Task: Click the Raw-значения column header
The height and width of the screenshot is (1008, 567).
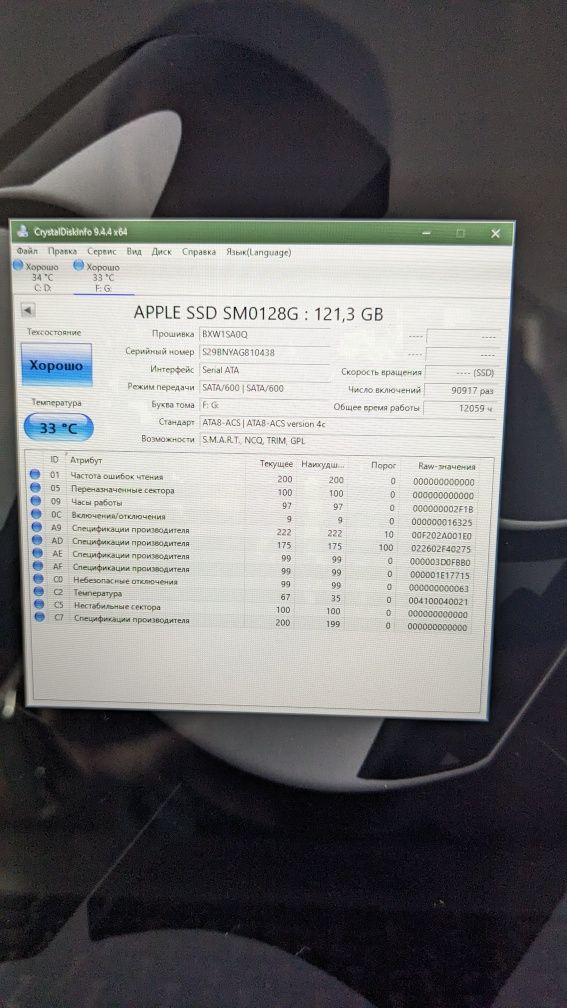Action: tap(447, 467)
